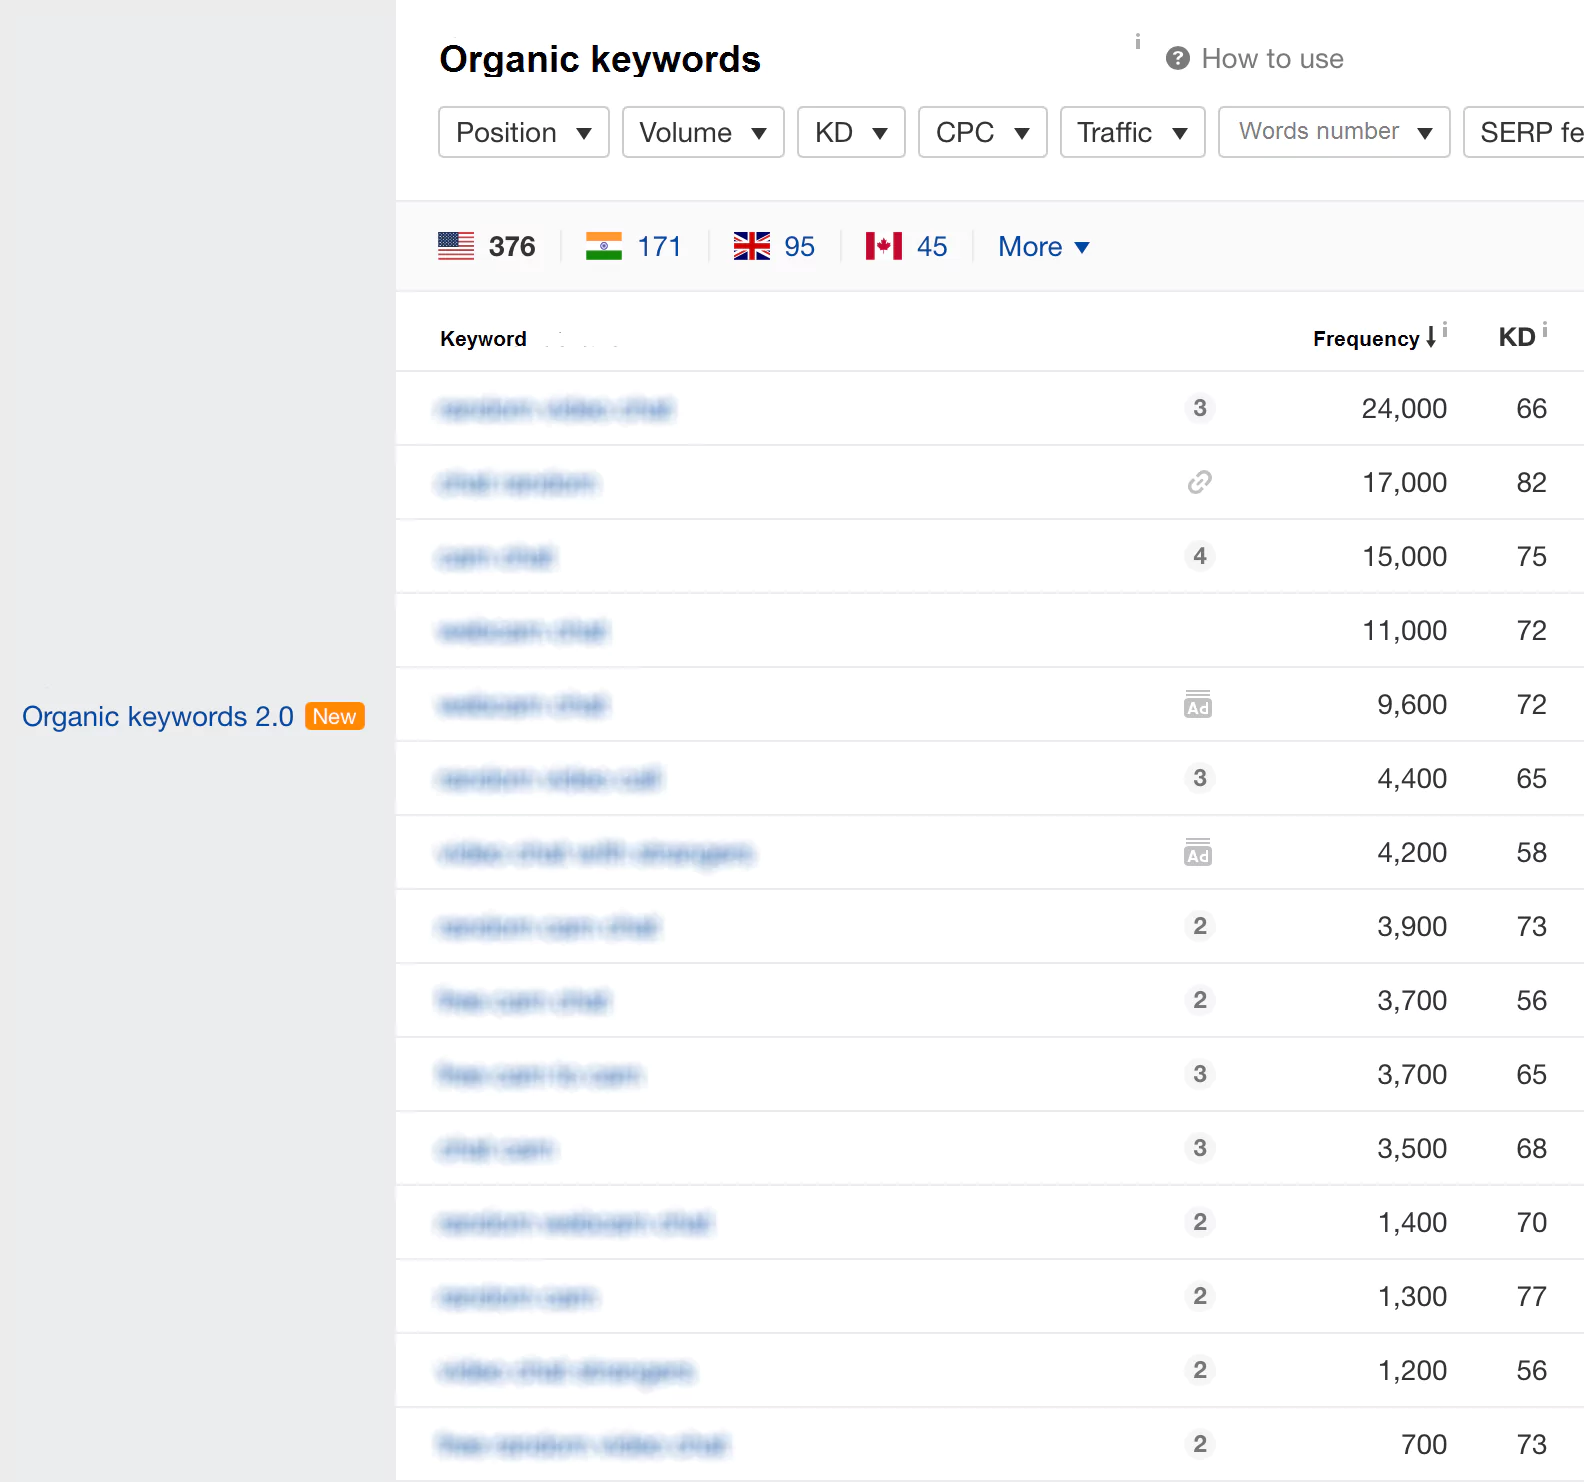Expand the More countries dropdown
1584x1482 pixels.
pos(1043,247)
